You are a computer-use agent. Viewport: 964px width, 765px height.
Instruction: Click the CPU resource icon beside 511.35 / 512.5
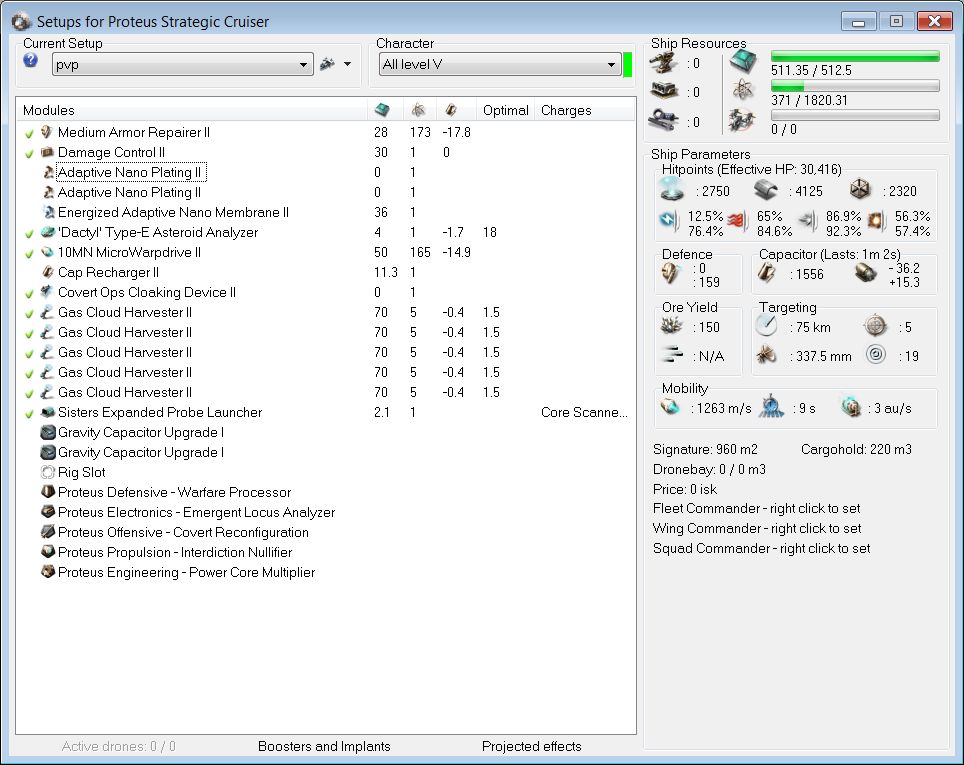[744, 61]
